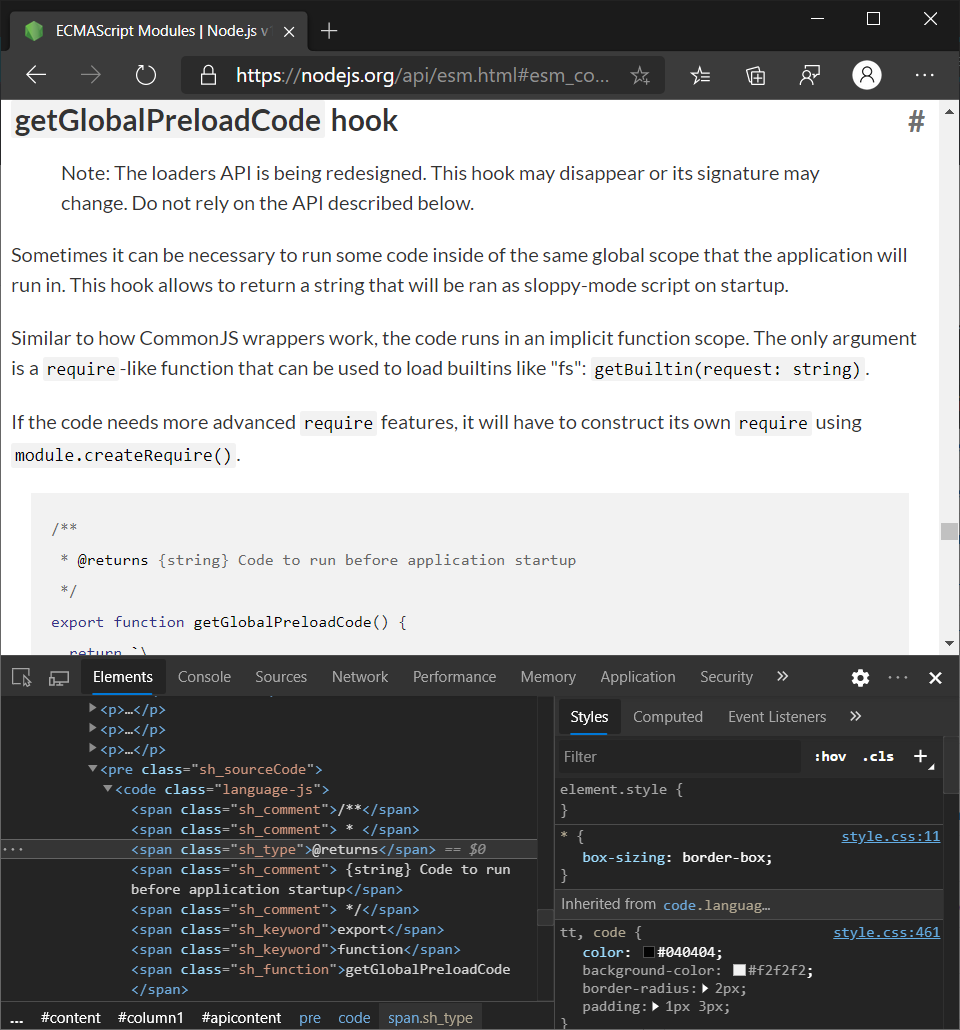Switch to the Network panel

click(x=360, y=677)
